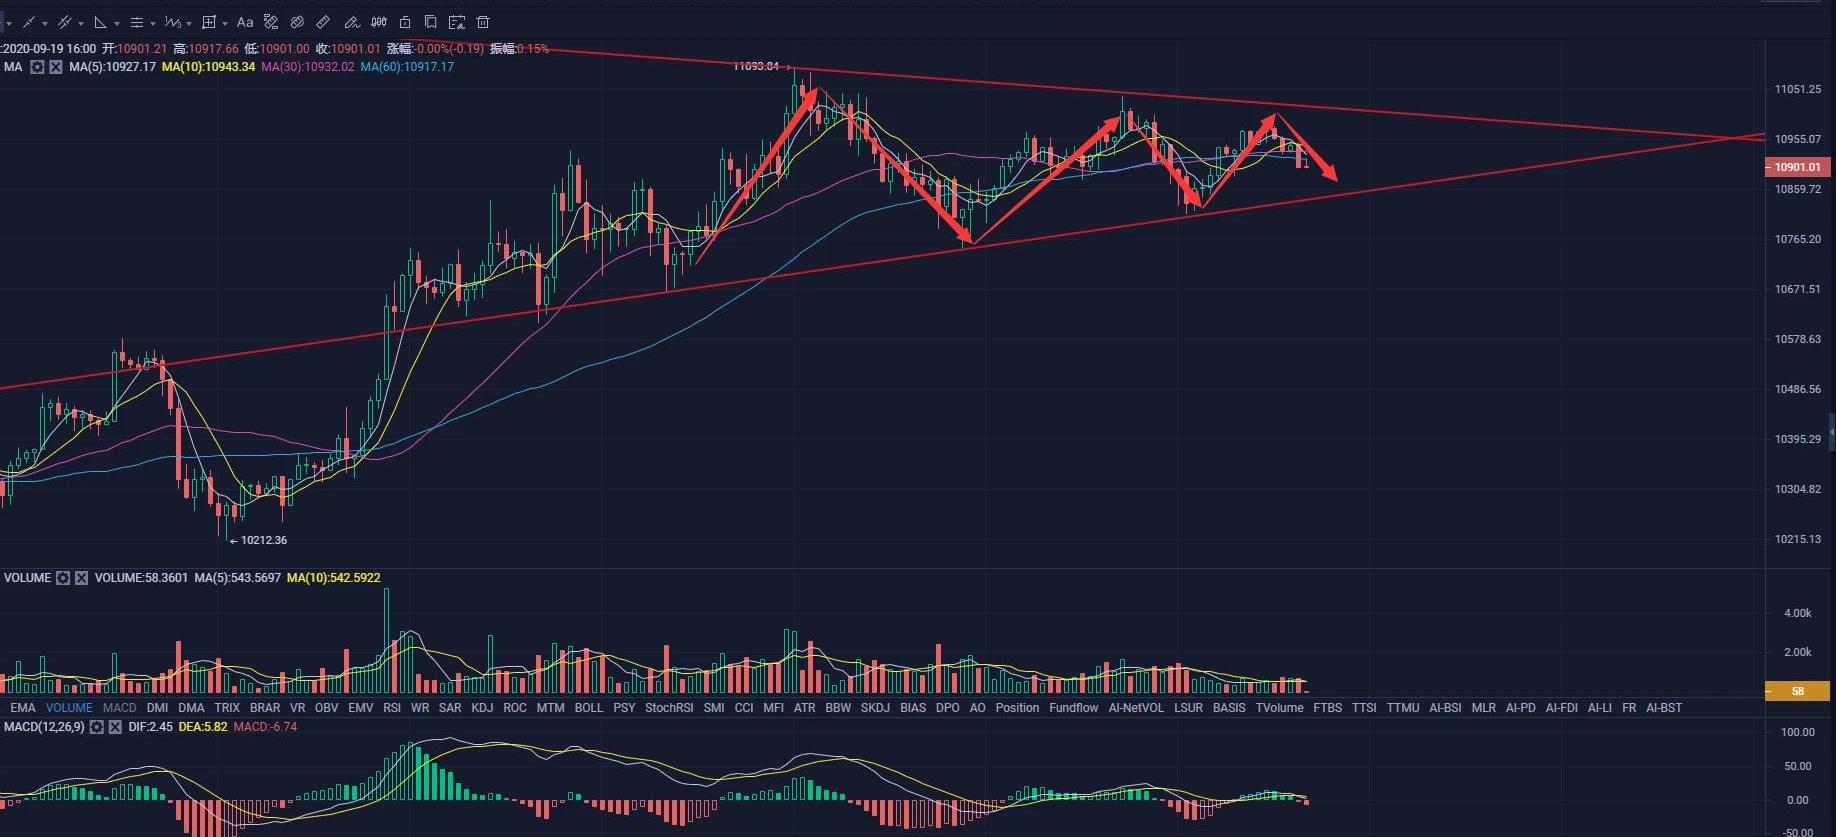Click the lock drawings icon

(x=405, y=22)
